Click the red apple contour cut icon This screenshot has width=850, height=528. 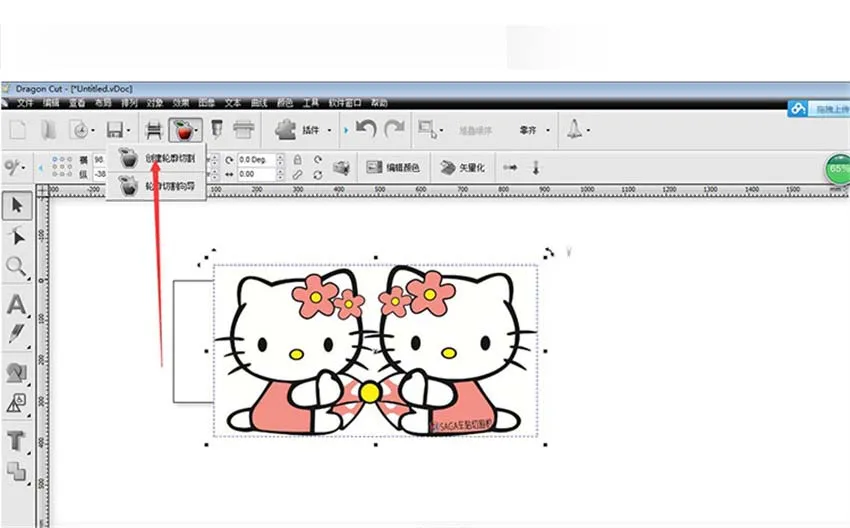pyautogui.click(x=183, y=130)
